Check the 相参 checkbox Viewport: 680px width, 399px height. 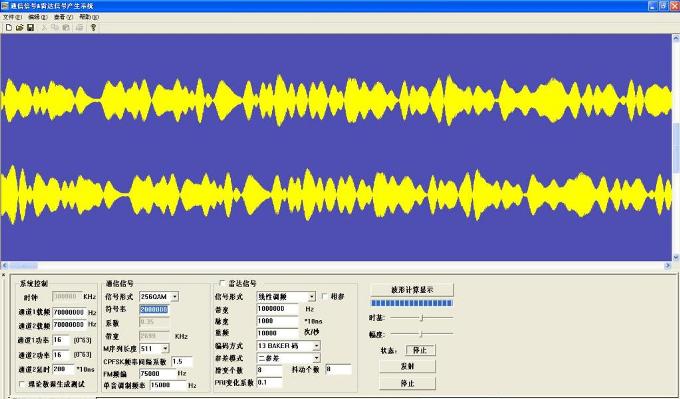click(324, 296)
